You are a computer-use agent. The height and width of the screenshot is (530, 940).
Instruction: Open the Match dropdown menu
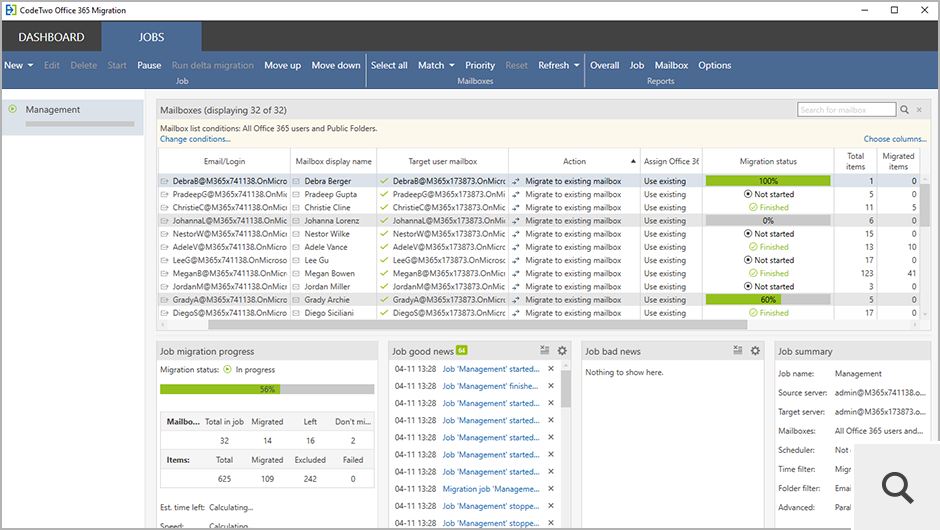(436, 66)
